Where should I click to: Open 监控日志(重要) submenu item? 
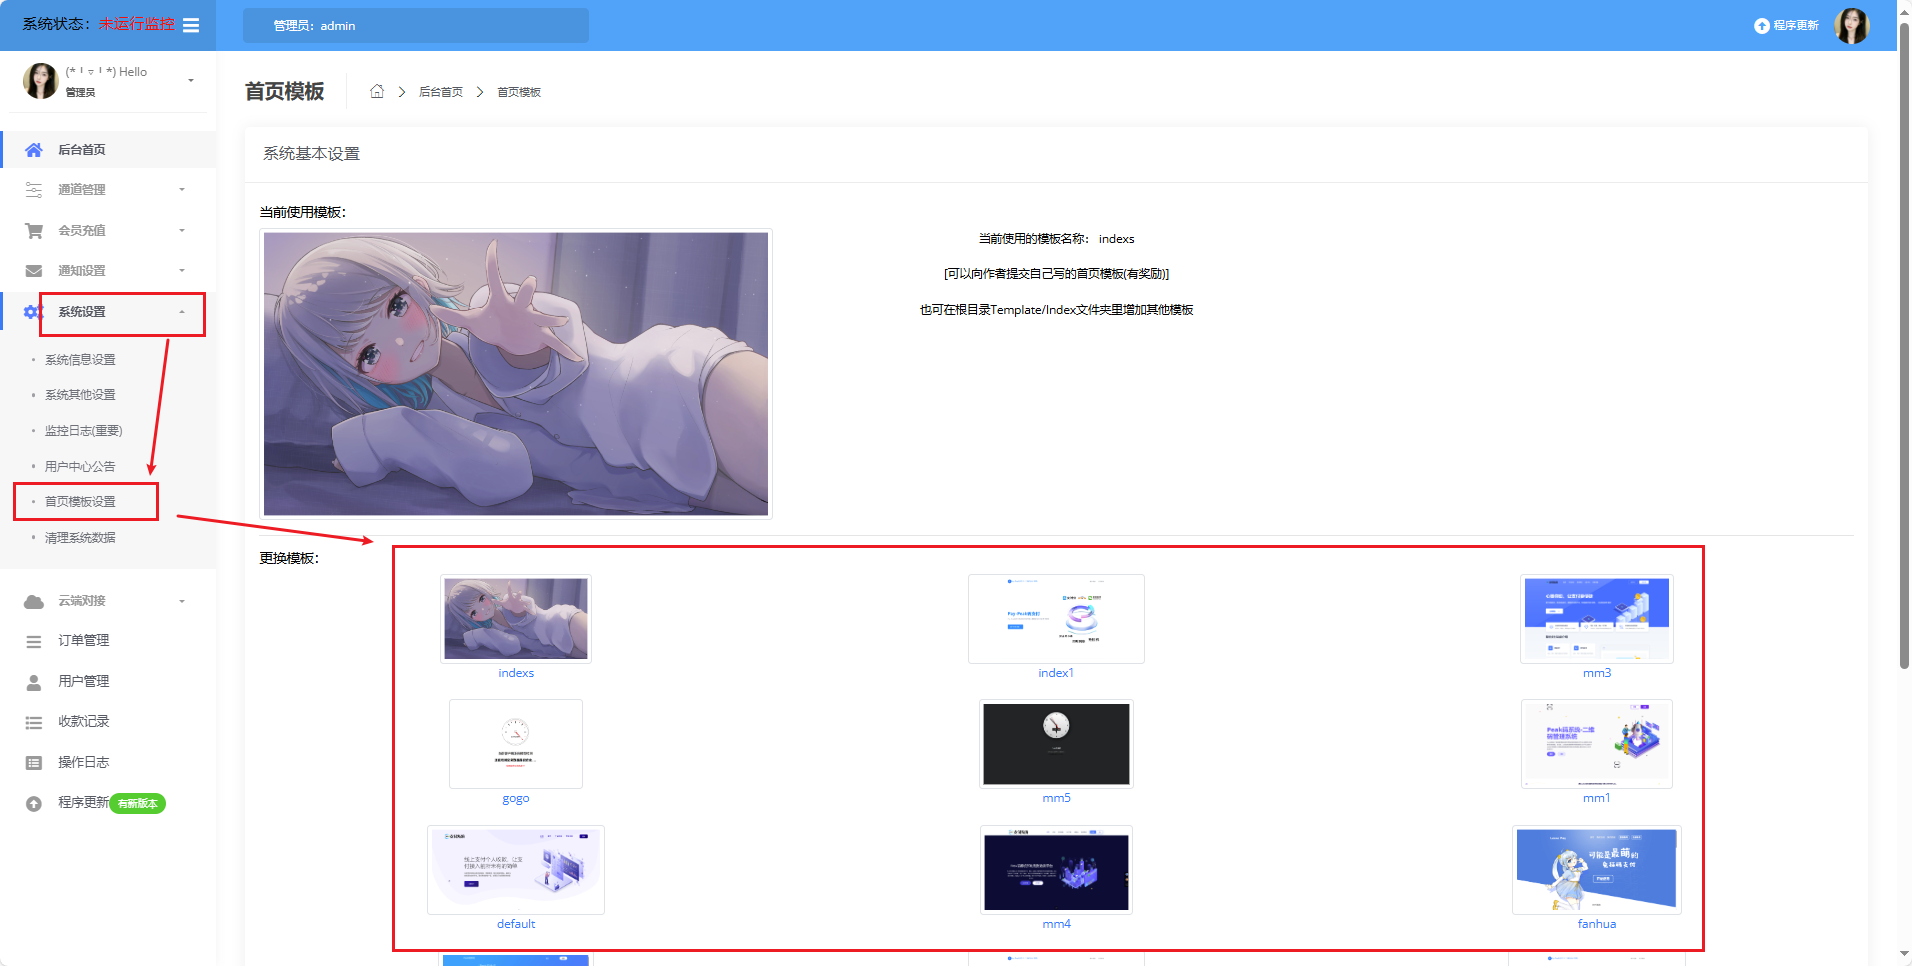(83, 431)
